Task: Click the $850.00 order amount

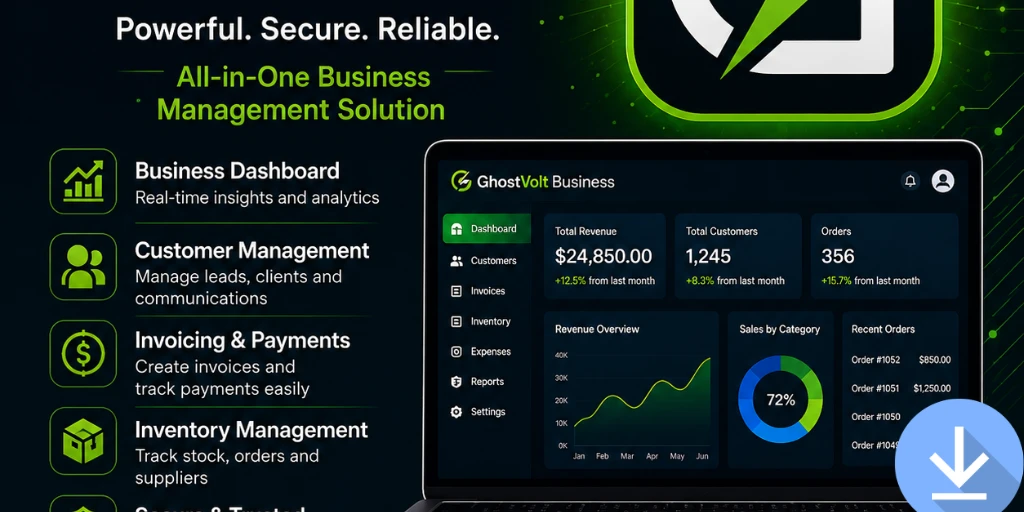Action: 935,360
